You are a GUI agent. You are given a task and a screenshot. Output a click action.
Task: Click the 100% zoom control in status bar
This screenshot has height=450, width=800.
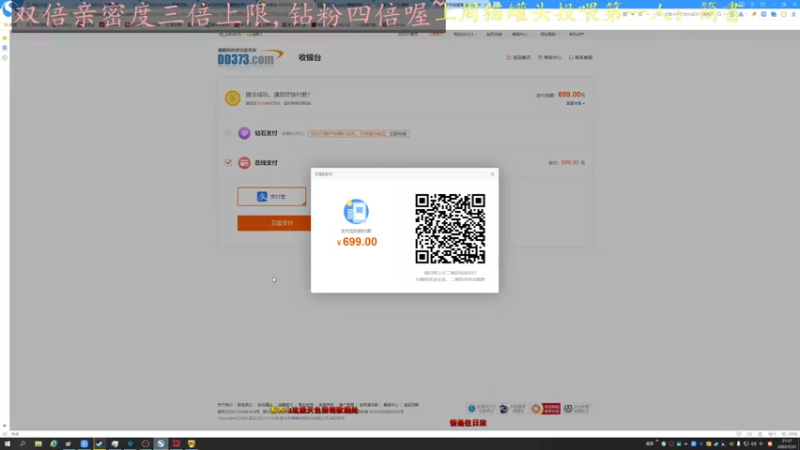click(x=790, y=434)
